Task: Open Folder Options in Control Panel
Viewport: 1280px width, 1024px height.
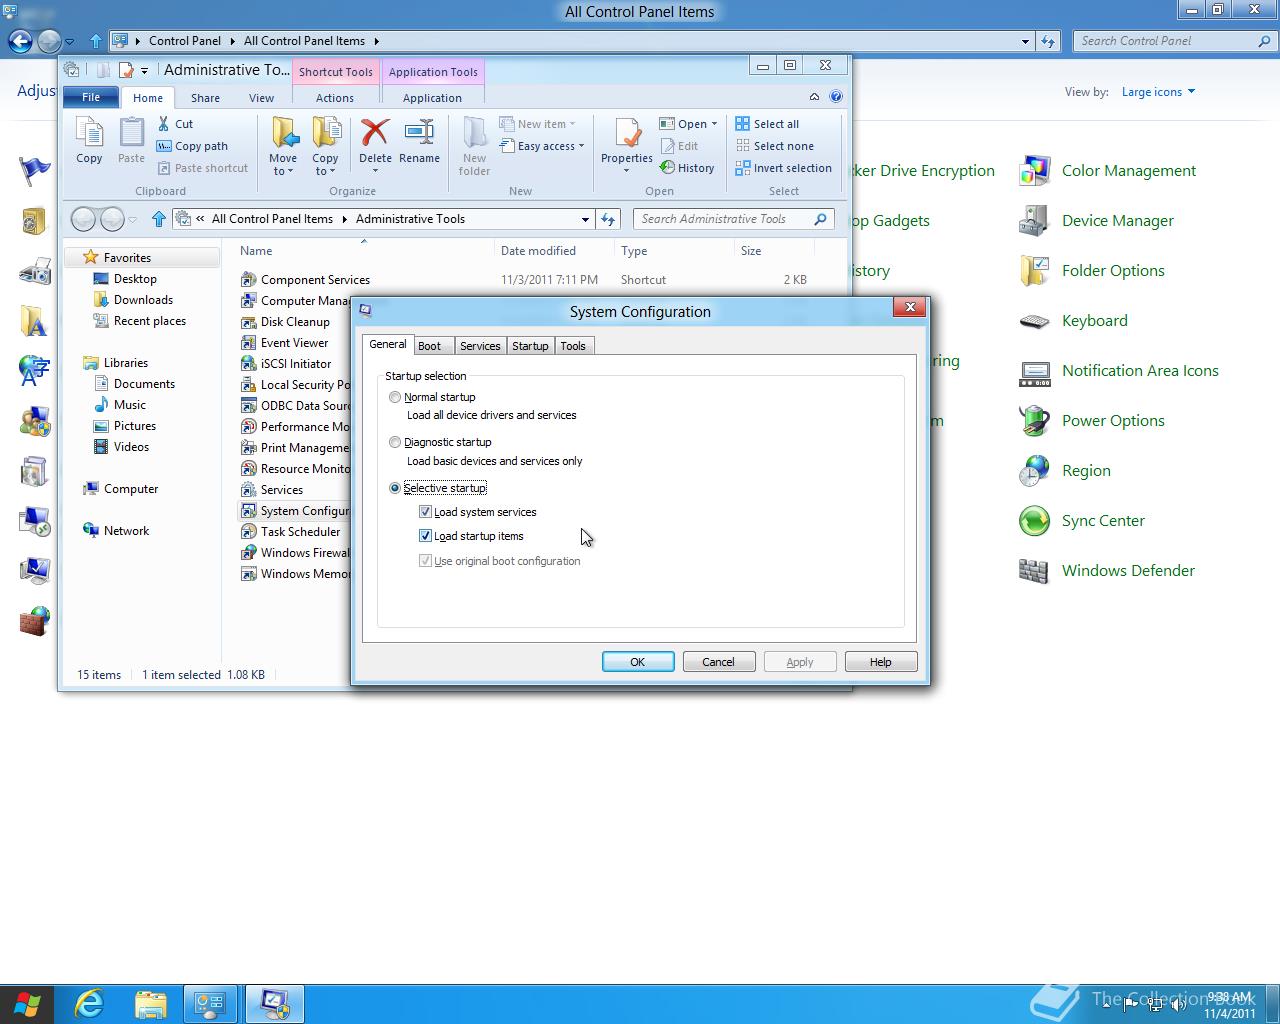Action: pos(1091,271)
